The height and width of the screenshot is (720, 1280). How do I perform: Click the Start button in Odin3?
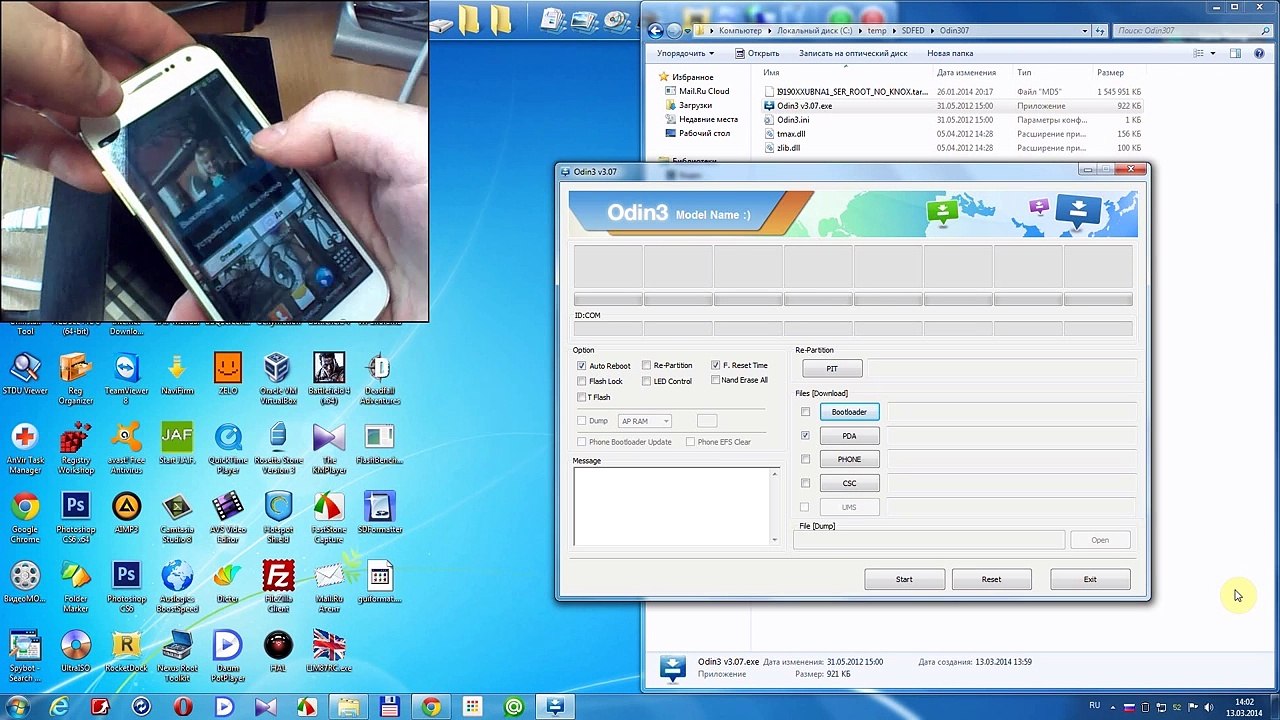pos(904,579)
